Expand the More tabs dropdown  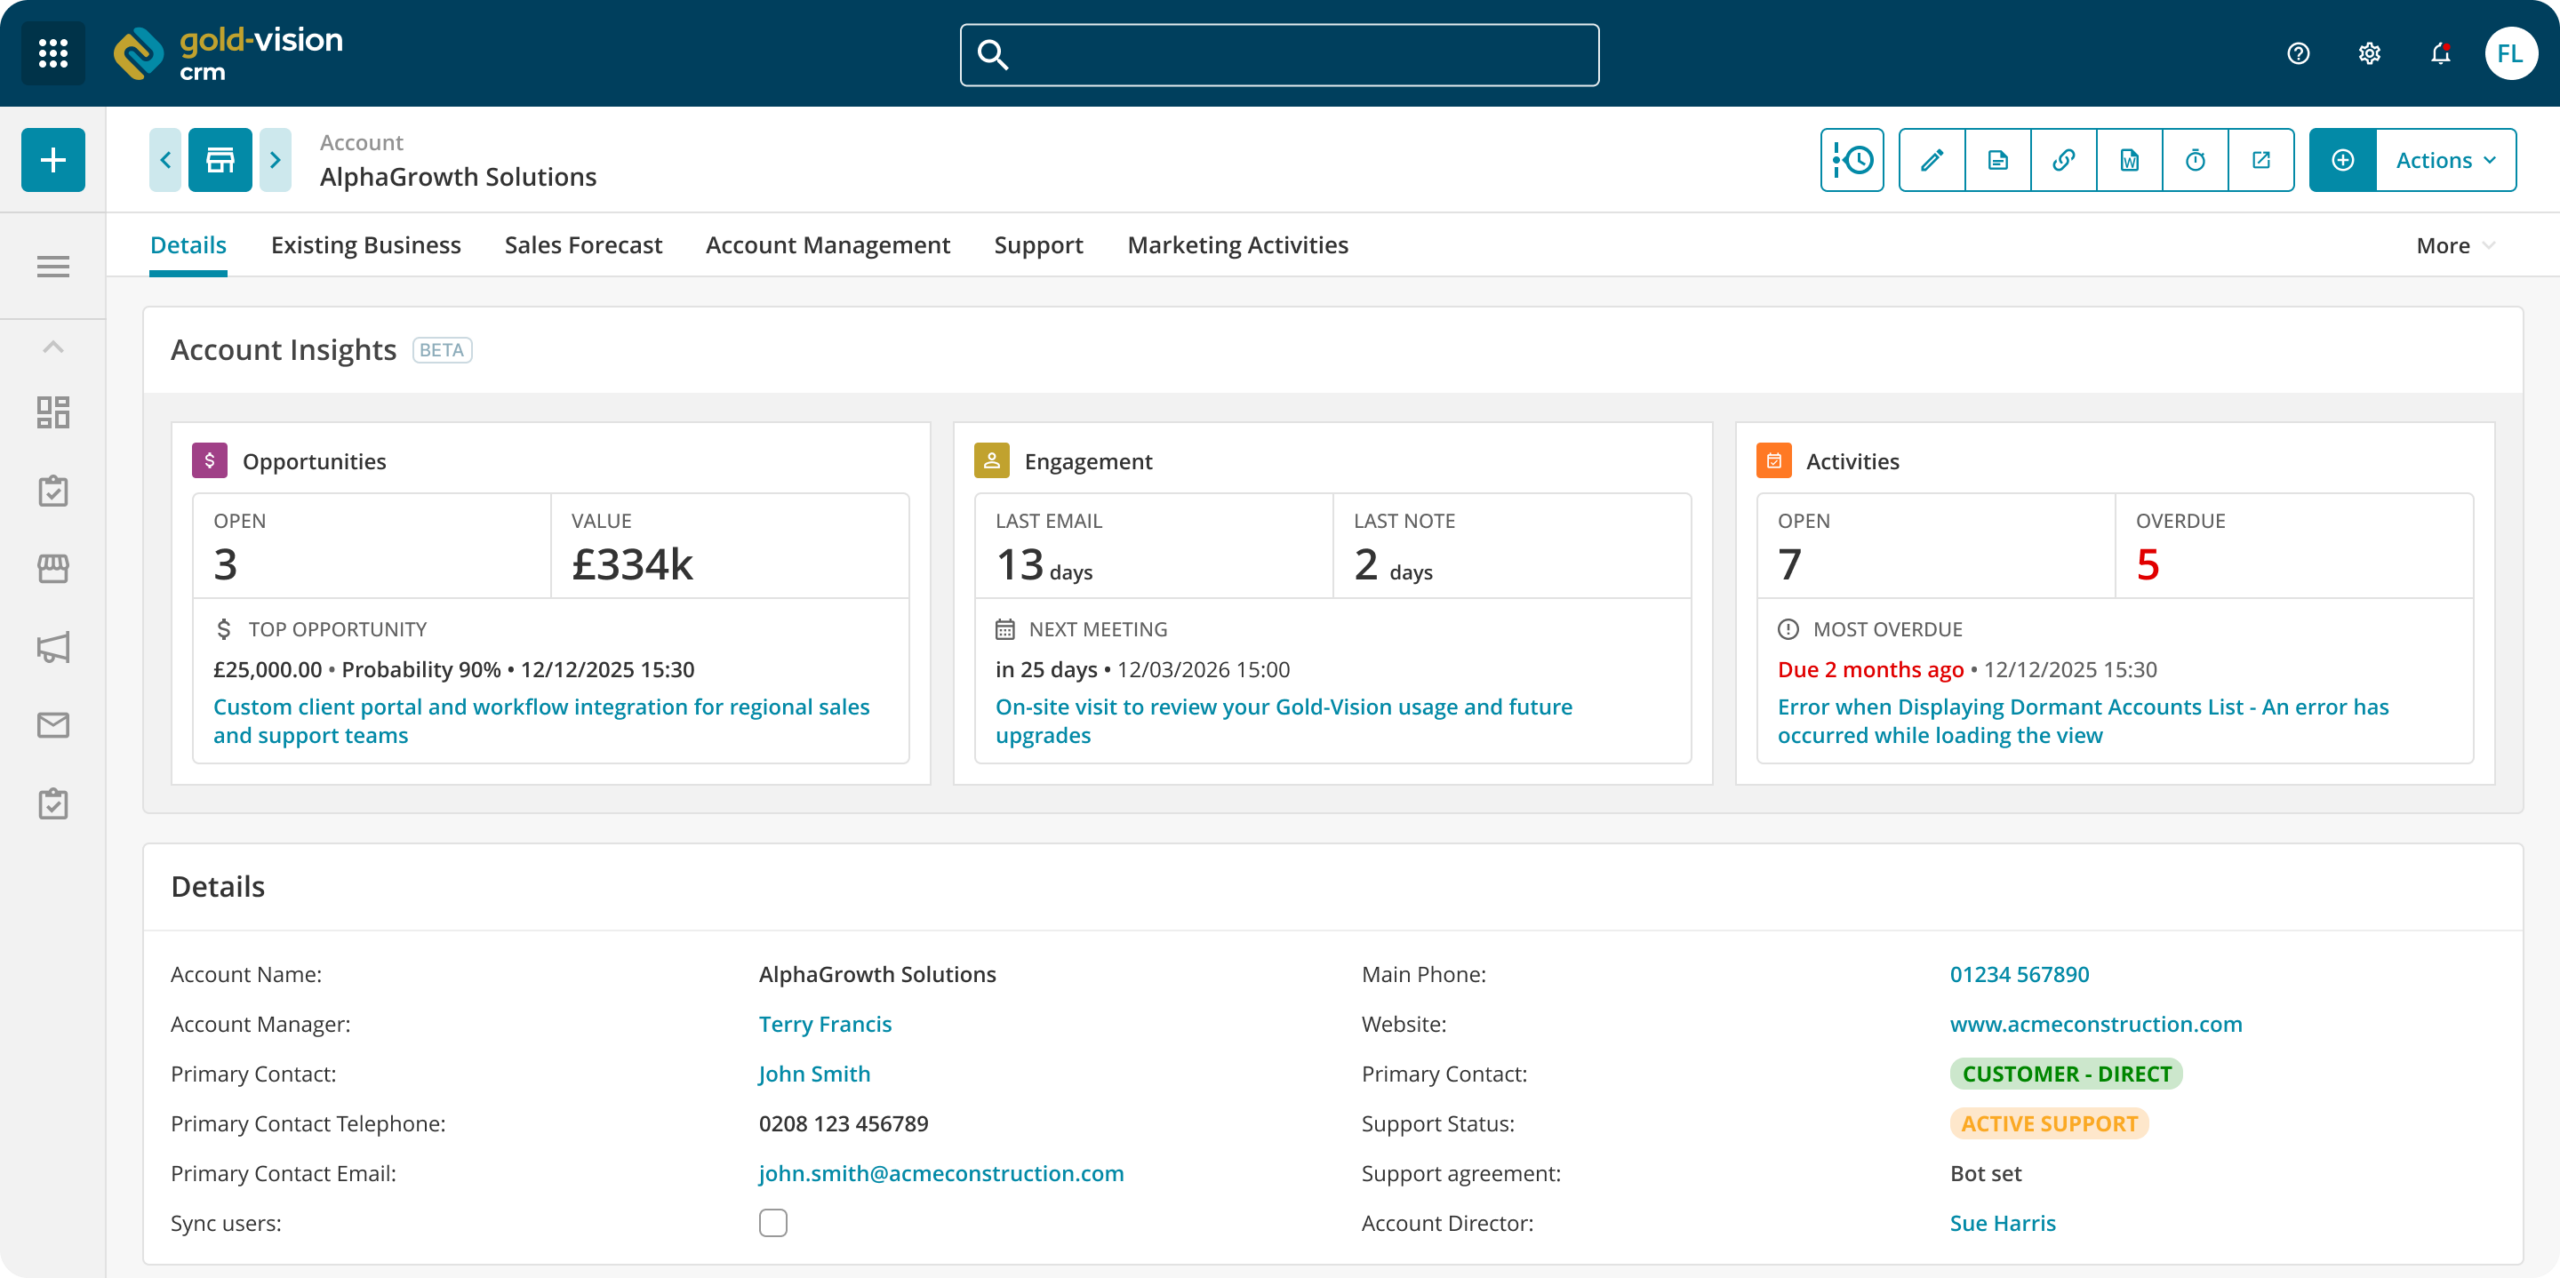2456,246
